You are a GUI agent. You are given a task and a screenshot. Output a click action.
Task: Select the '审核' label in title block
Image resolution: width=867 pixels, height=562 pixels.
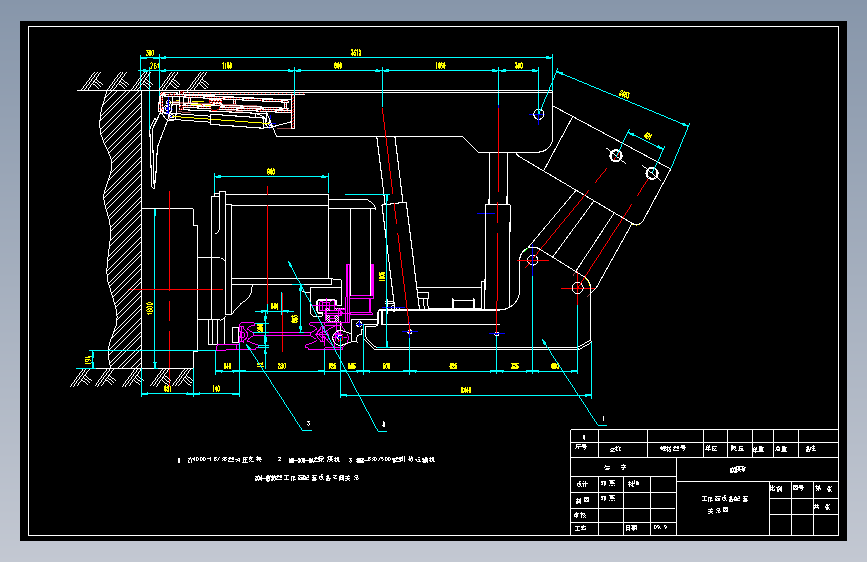[x=580, y=515]
